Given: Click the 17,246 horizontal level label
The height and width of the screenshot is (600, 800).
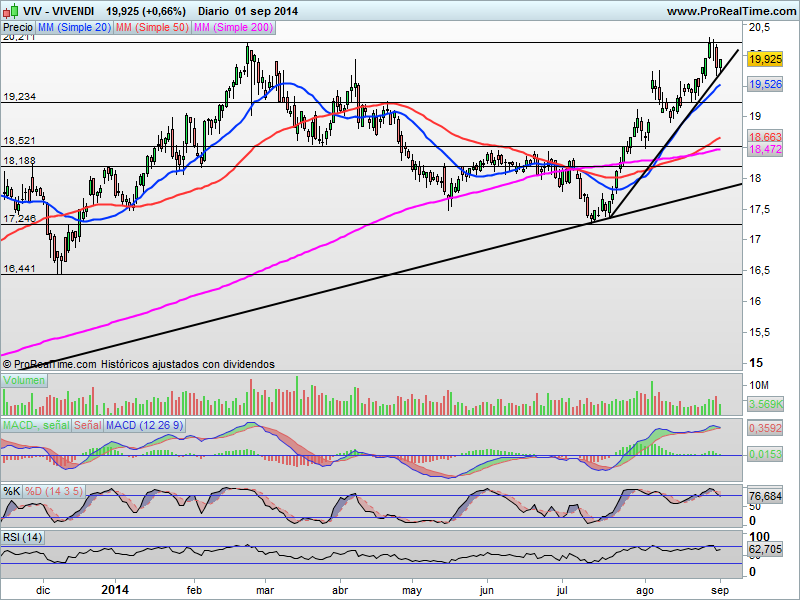Looking at the screenshot, I should (x=19, y=219).
